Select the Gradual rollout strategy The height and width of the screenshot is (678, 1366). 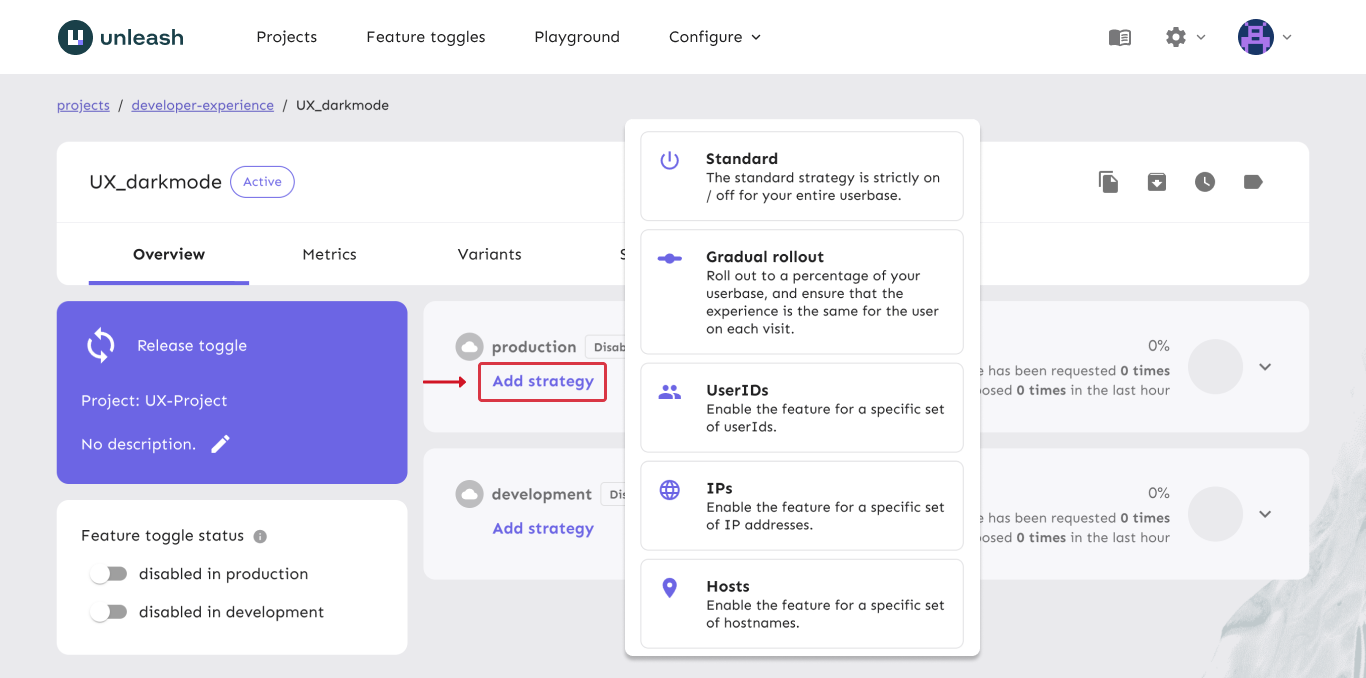(801, 292)
